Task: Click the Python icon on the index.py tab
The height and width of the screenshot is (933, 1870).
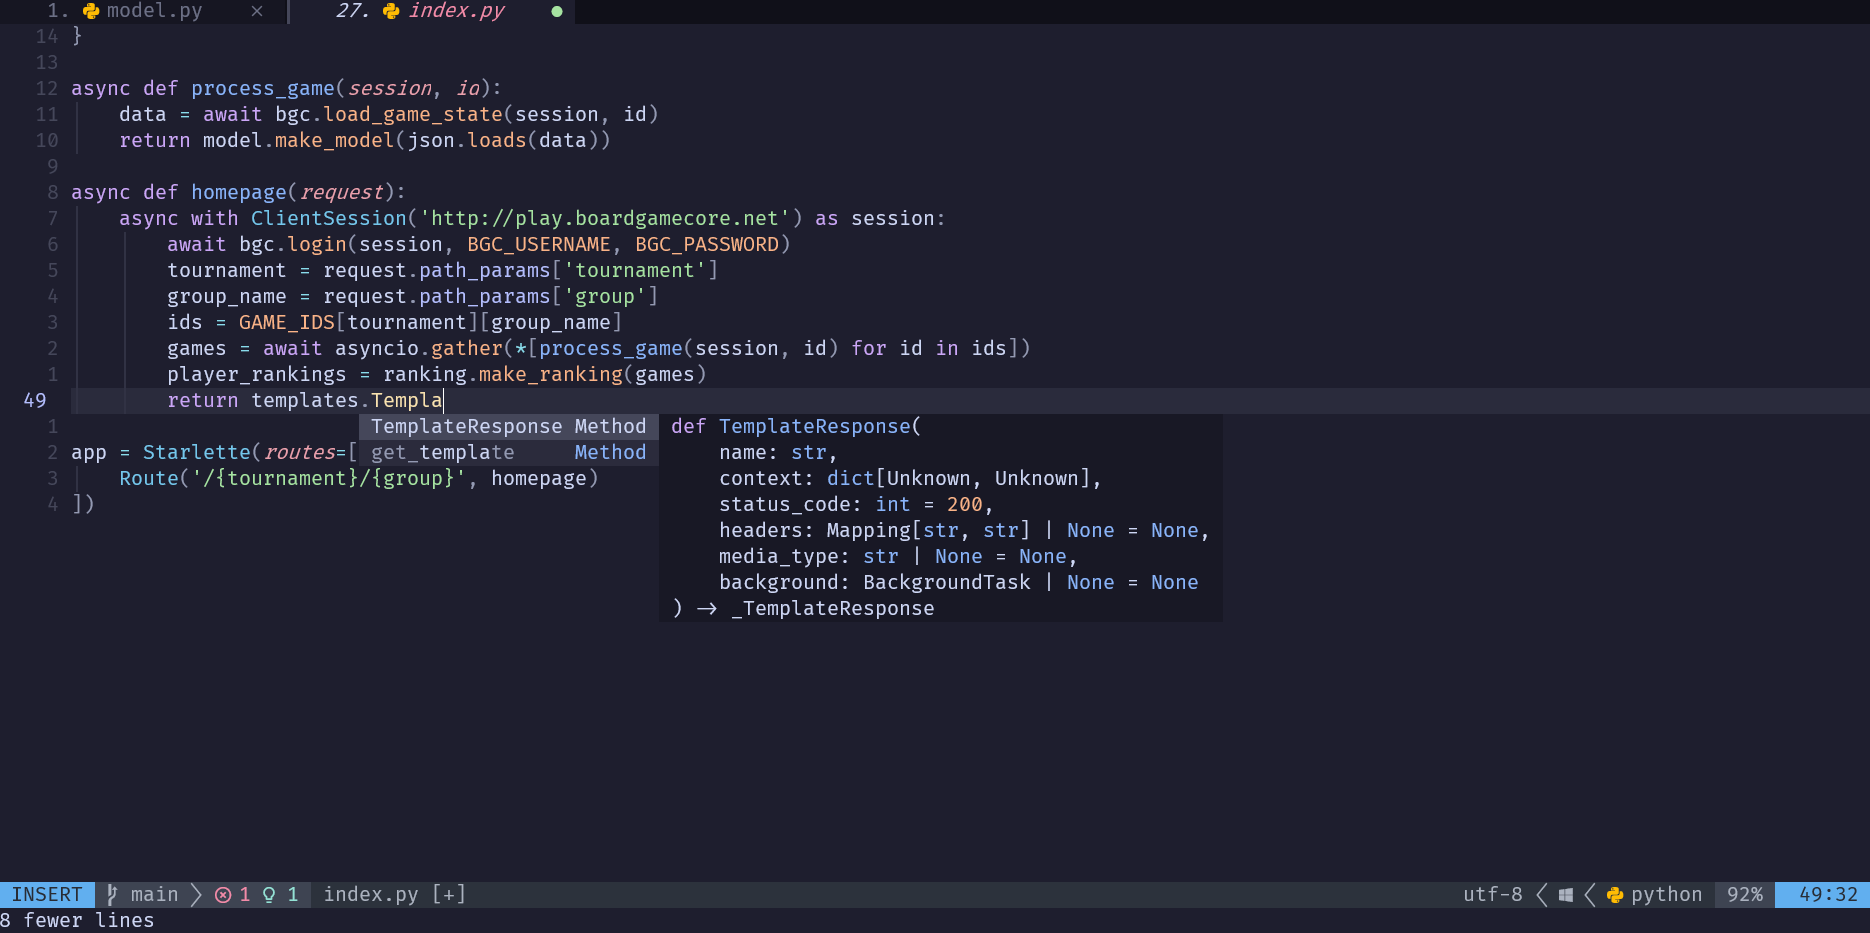Action: click(389, 11)
